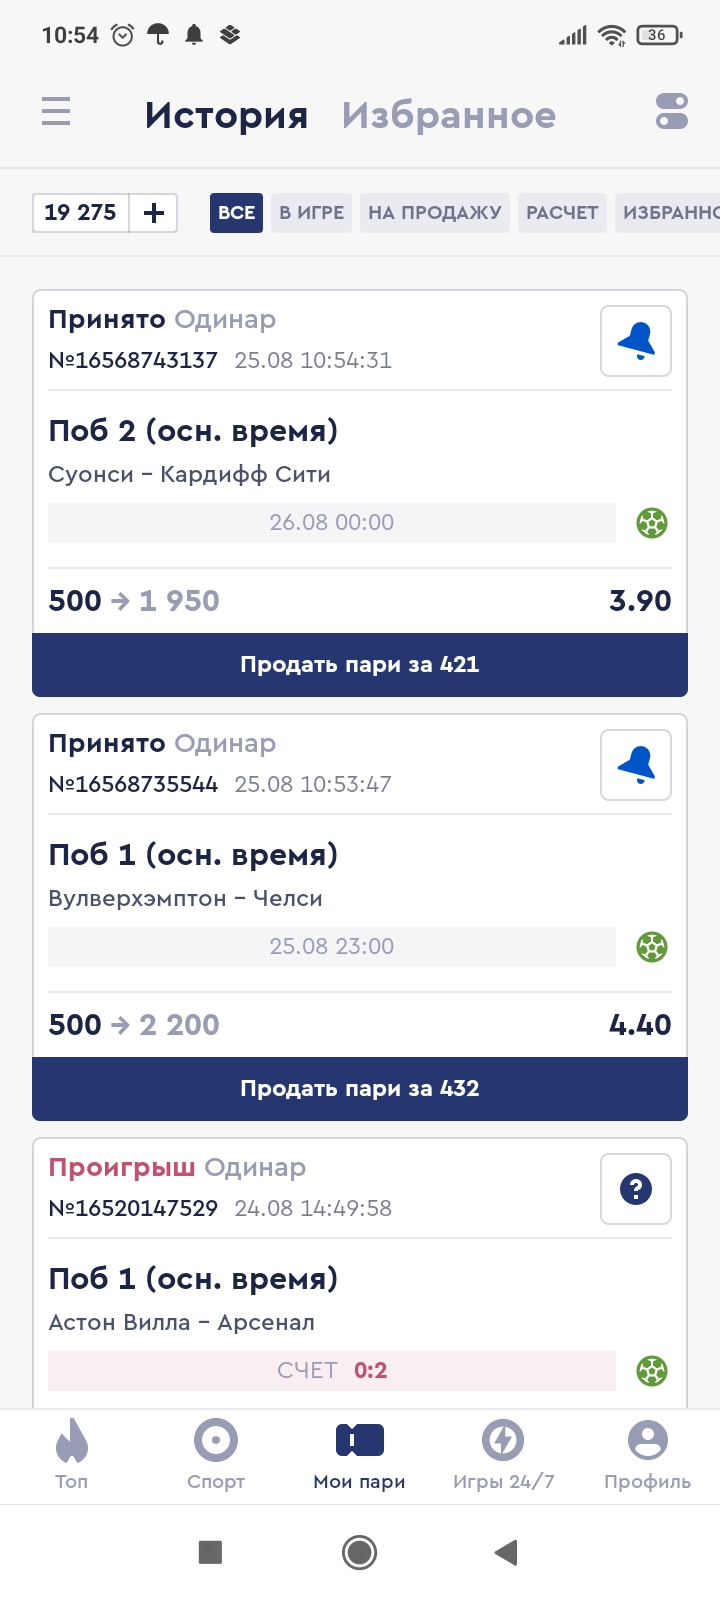Click football icon next to Суонси match time
720x1600 pixels.
(652, 523)
